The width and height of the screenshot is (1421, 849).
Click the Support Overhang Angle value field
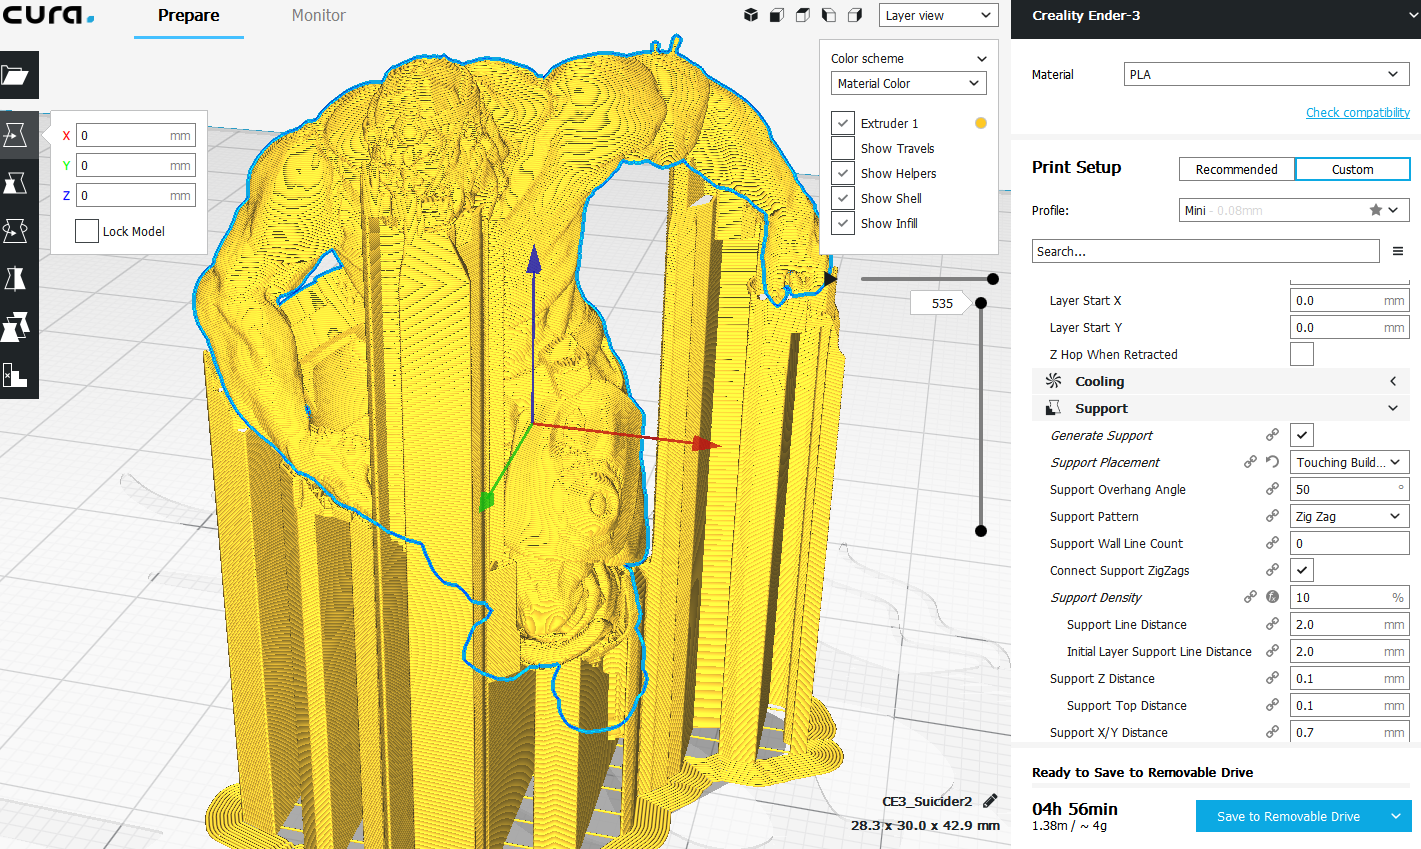click(1350, 489)
